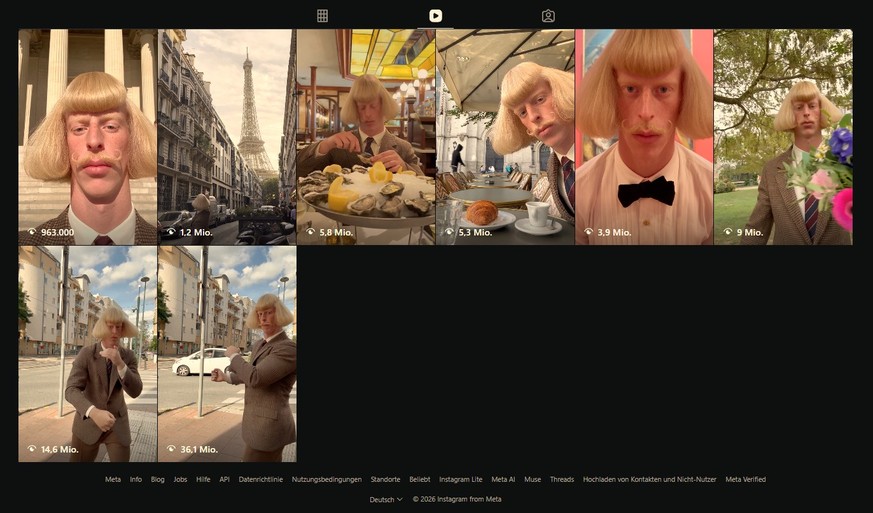Click the eye icon beside 3,9 Mio.

(x=588, y=232)
